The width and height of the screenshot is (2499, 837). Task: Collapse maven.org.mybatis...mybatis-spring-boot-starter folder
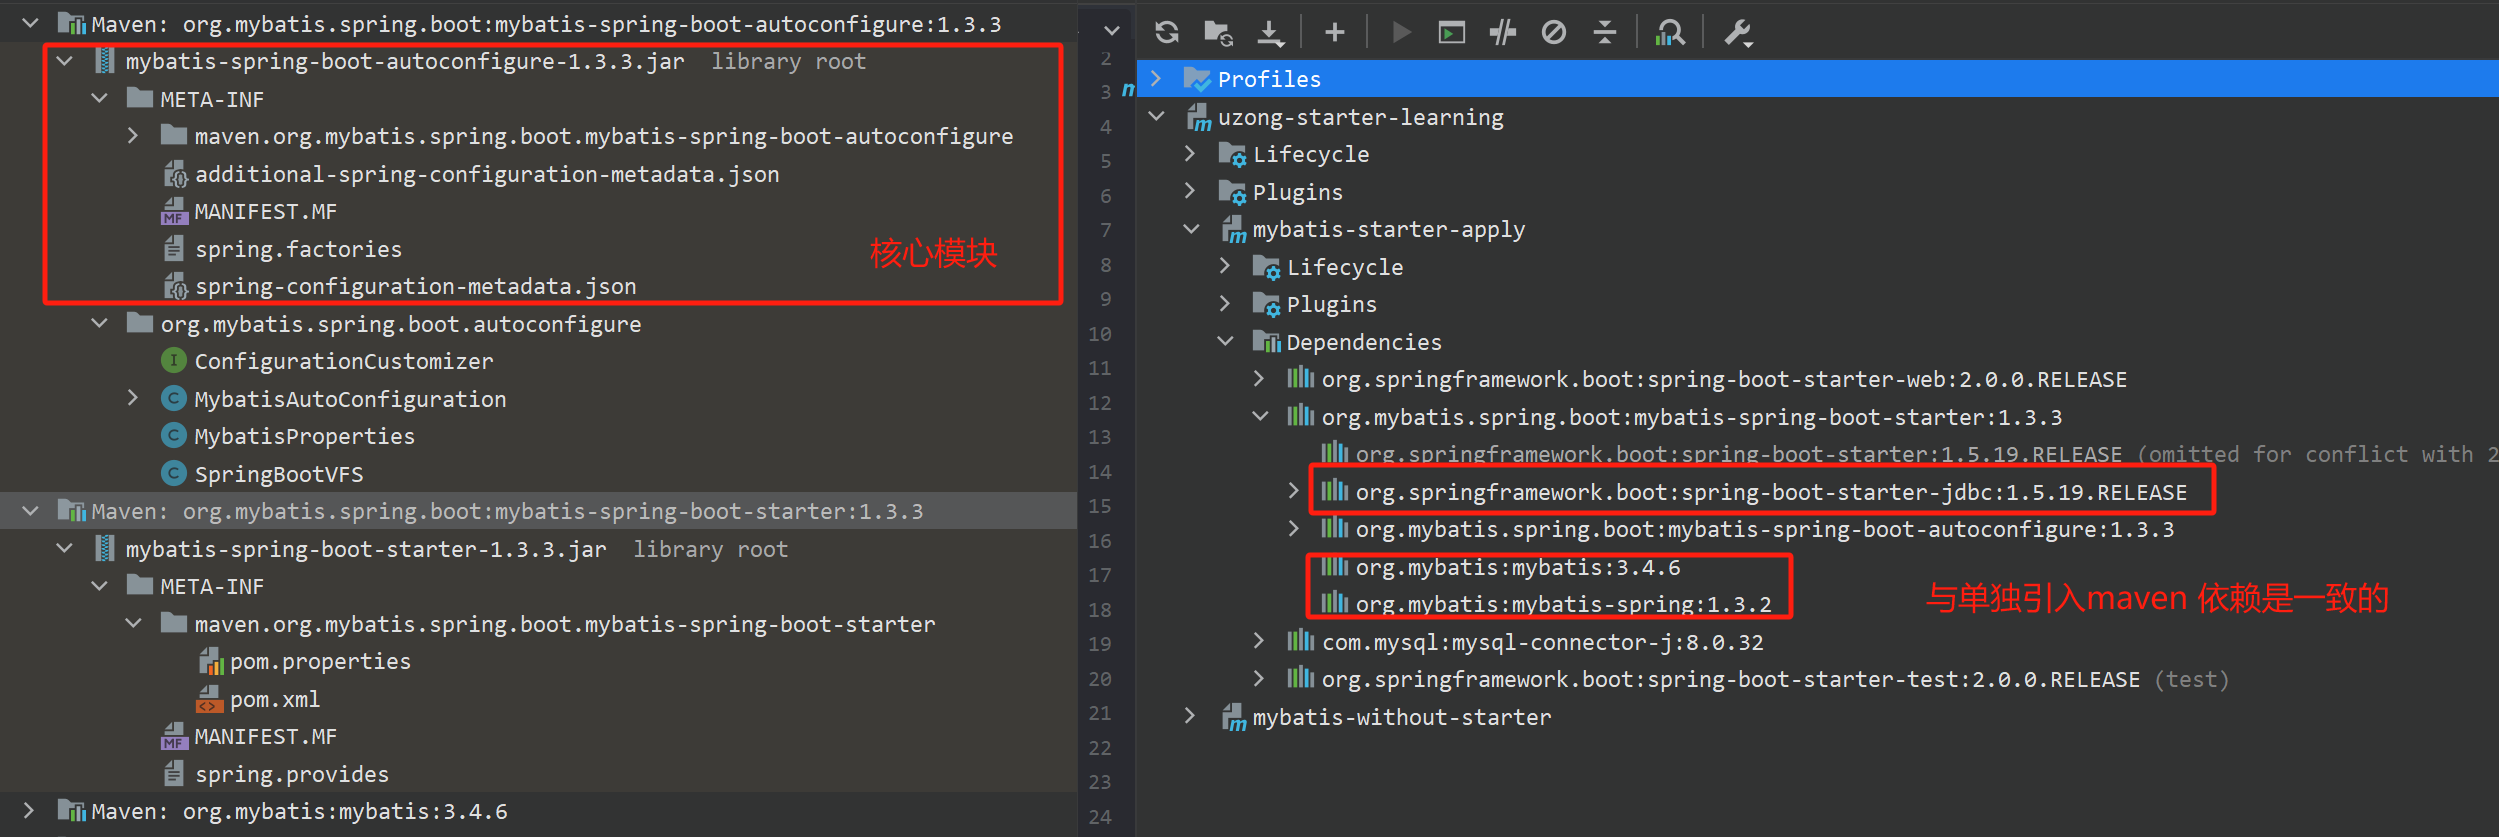pyautogui.click(x=133, y=623)
